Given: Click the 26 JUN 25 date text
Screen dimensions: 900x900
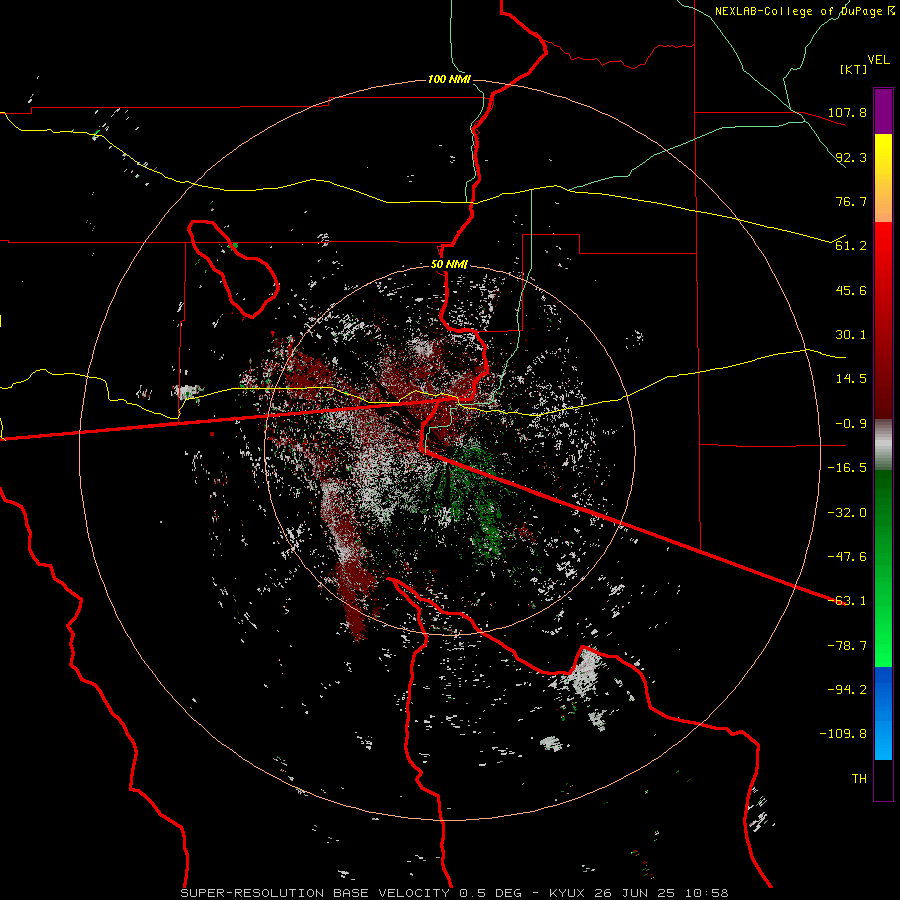Looking at the screenshot, I should (x=634, y=893).
